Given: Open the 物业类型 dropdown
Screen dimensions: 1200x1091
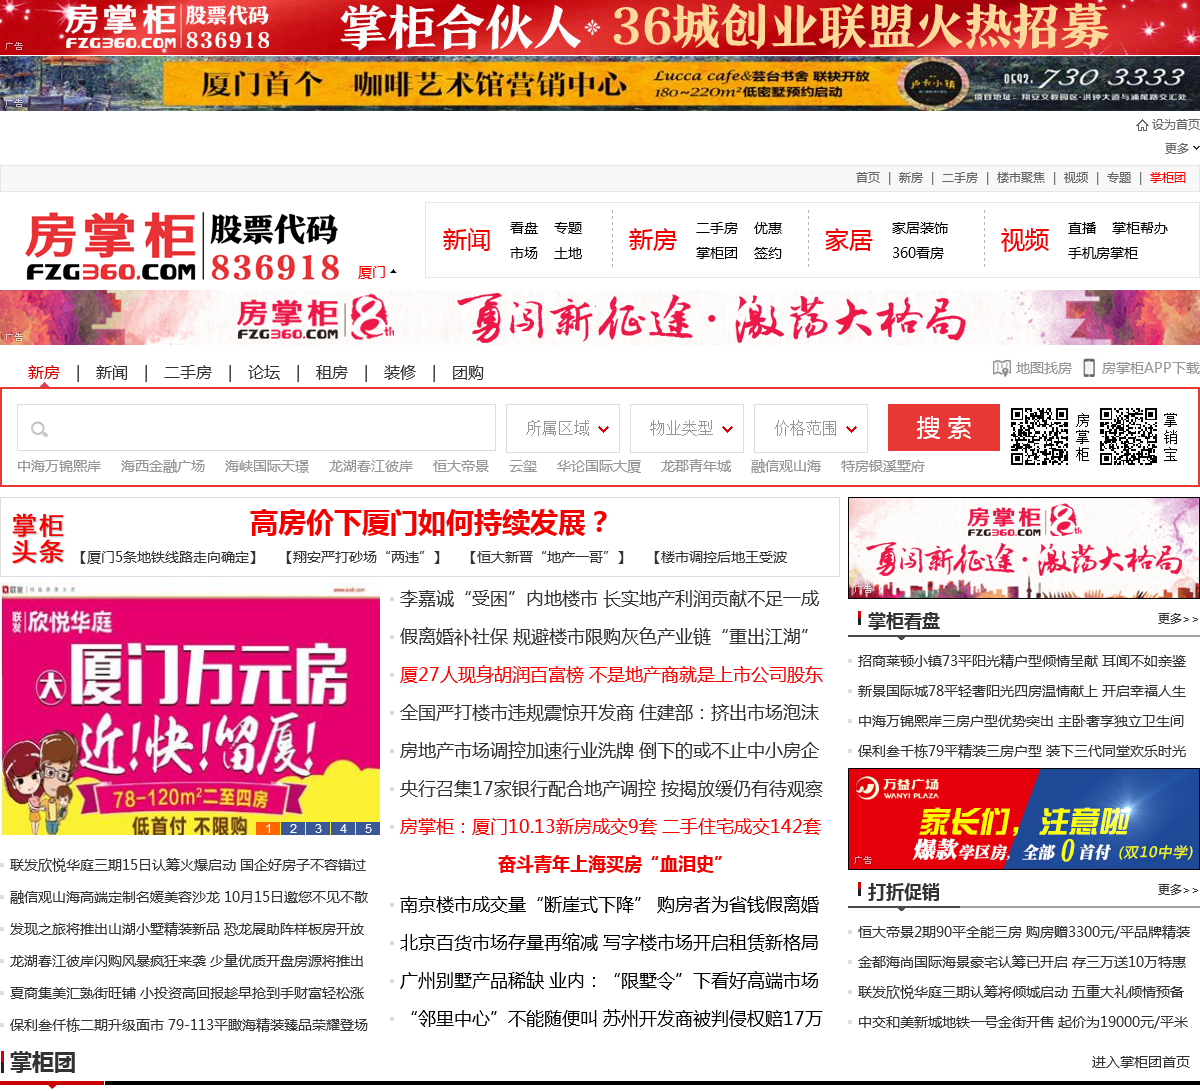Looking at the screenshot, I should [x=687, y=428].
